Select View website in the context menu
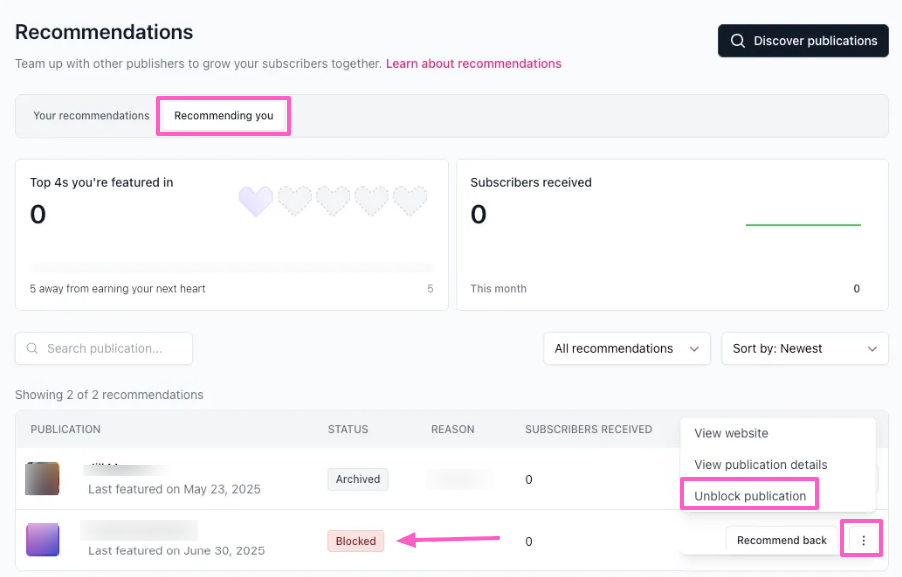Viewport: 902px width, 577px height. 731,433
